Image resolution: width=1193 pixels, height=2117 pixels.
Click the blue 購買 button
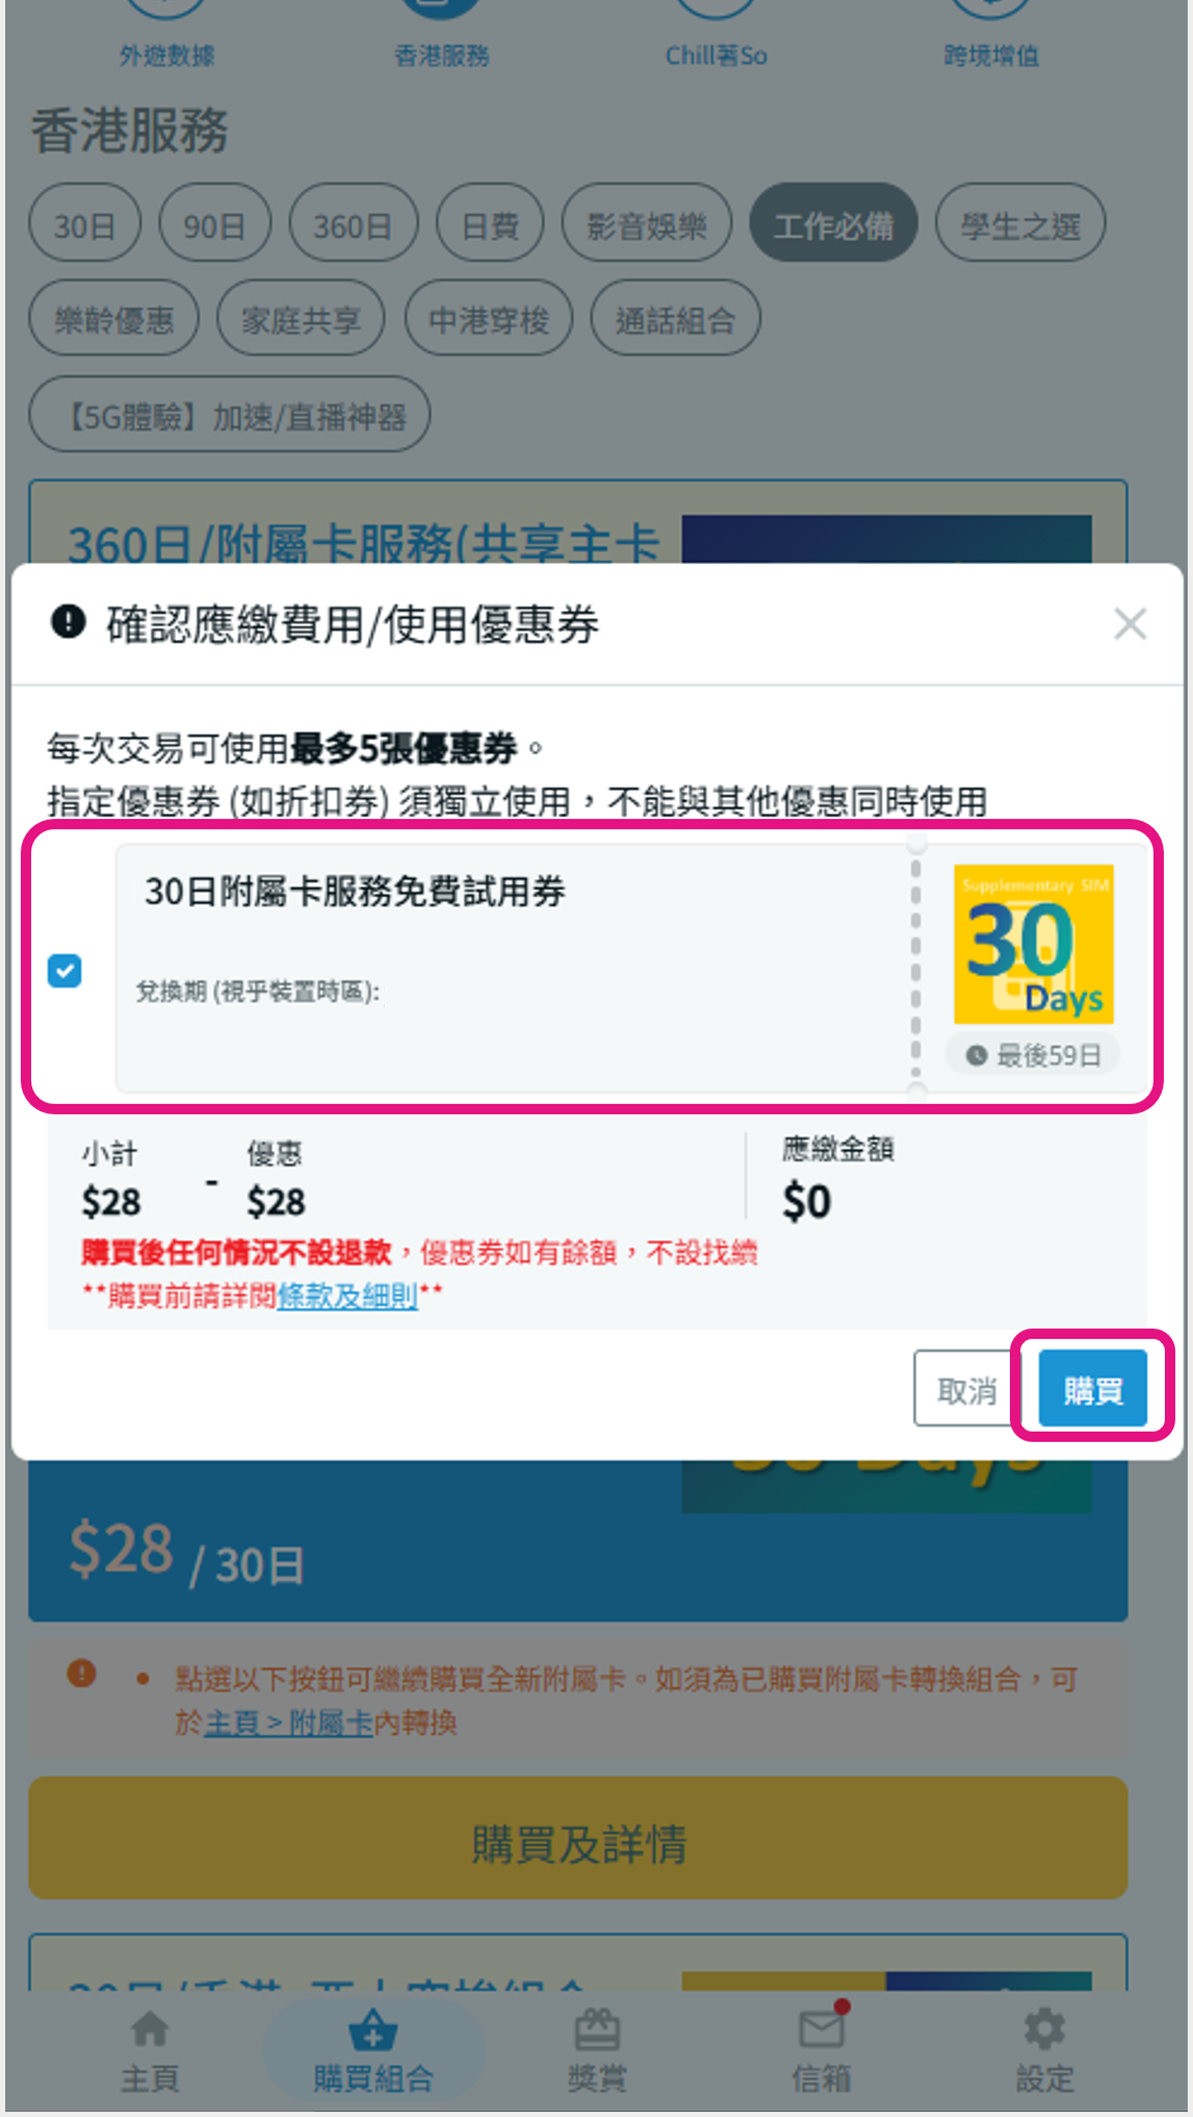click(x=1092, y=1389)
